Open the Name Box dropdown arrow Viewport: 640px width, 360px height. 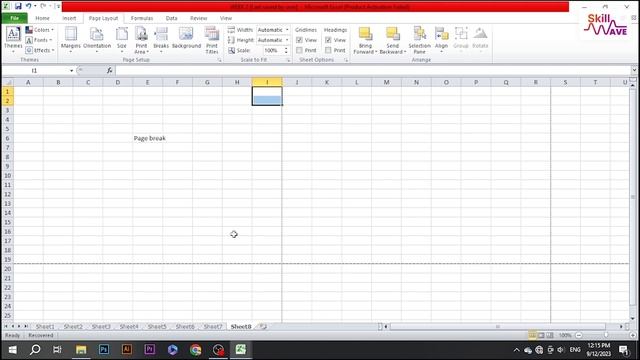click(71, 71)
